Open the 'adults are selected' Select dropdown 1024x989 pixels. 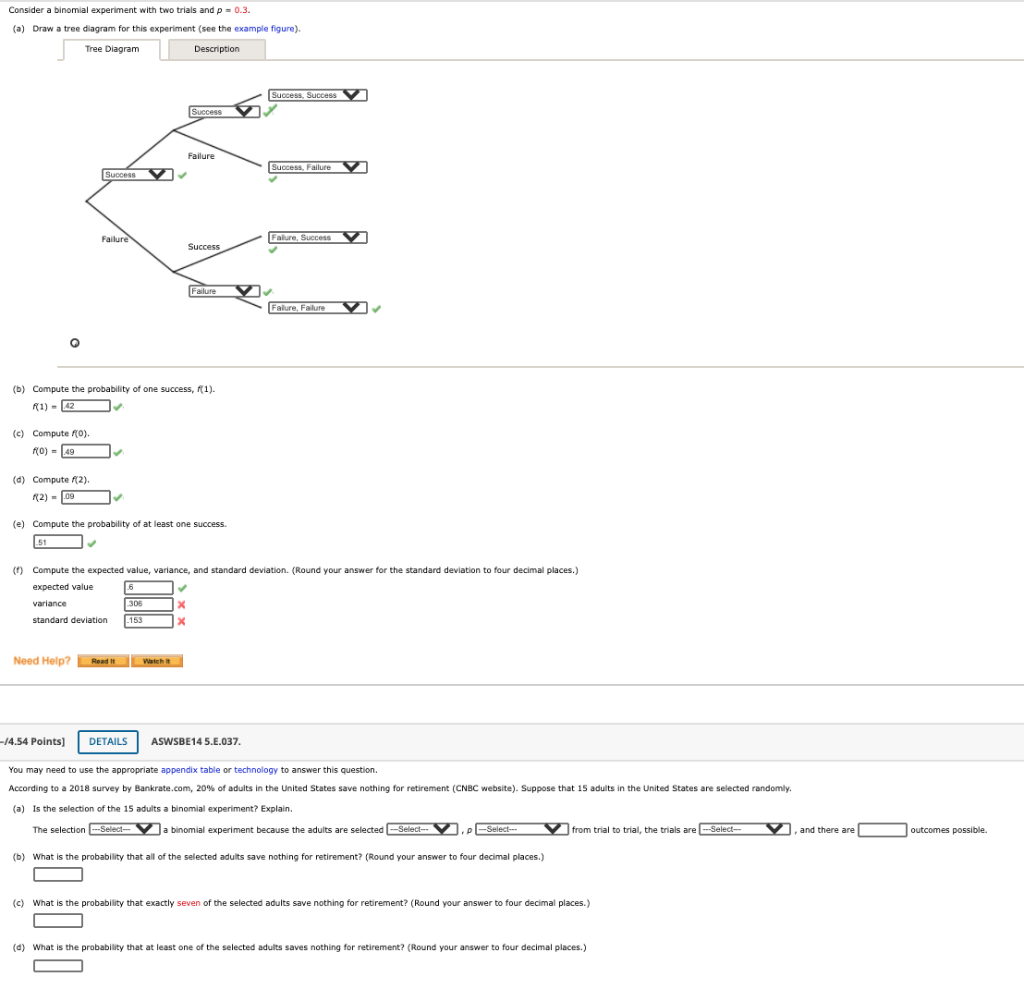point(423,829)
